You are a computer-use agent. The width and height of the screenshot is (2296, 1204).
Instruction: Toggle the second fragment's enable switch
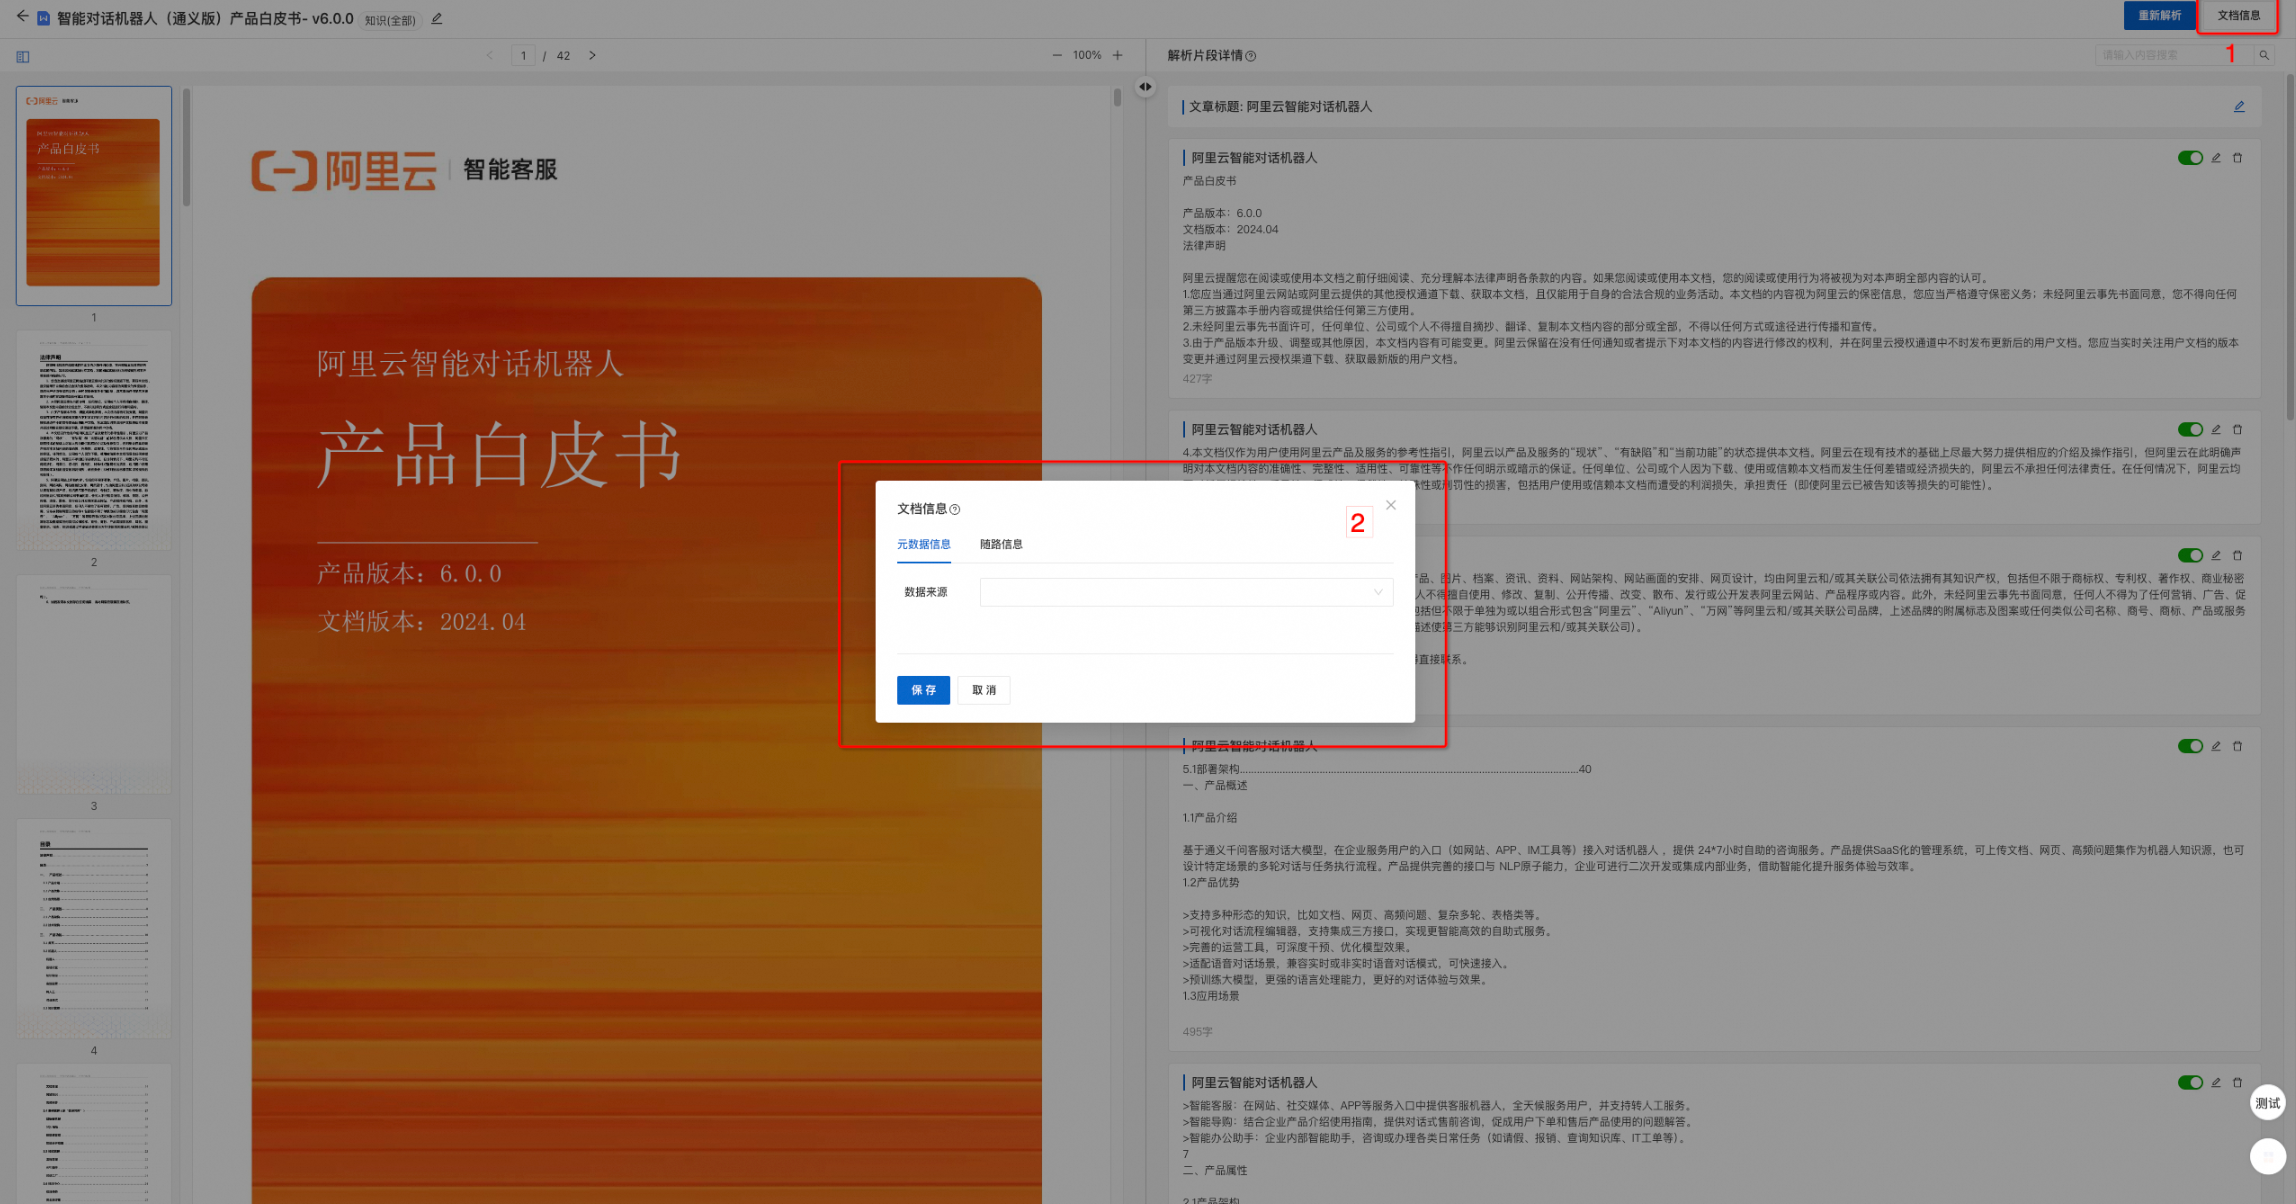coord(2190,430)
